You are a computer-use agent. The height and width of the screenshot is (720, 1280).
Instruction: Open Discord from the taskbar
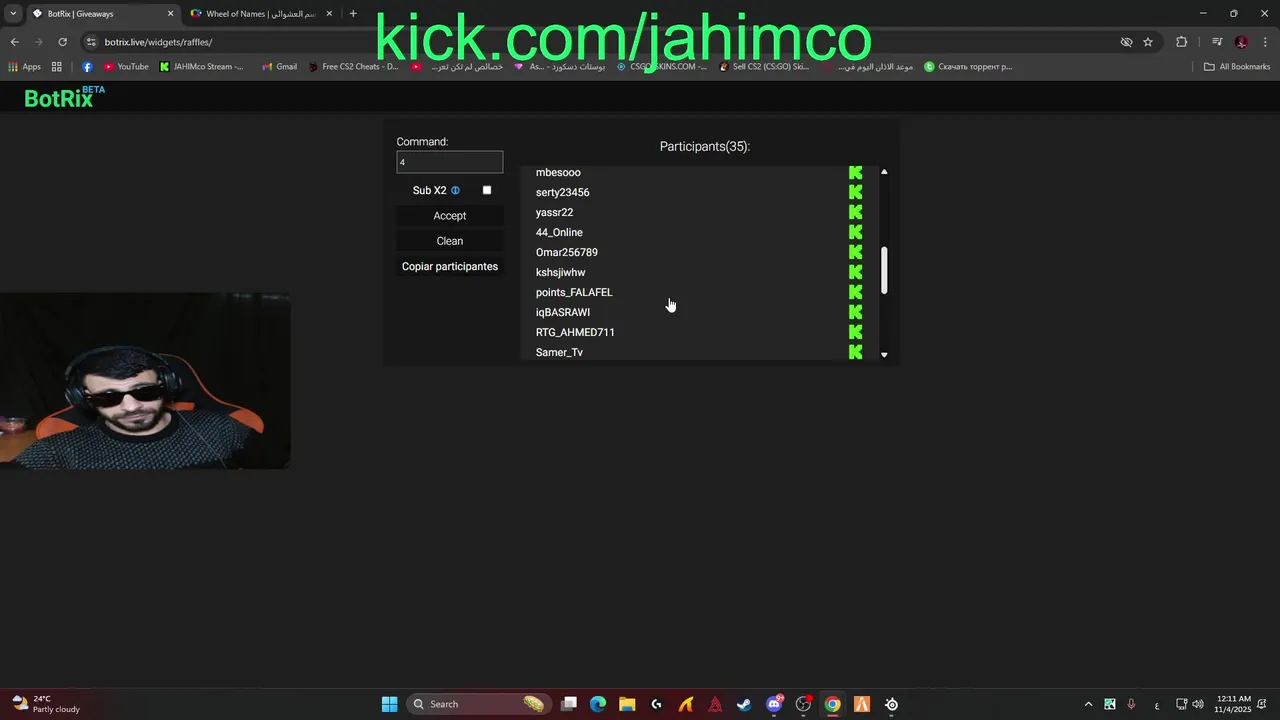tap(774, 704)
